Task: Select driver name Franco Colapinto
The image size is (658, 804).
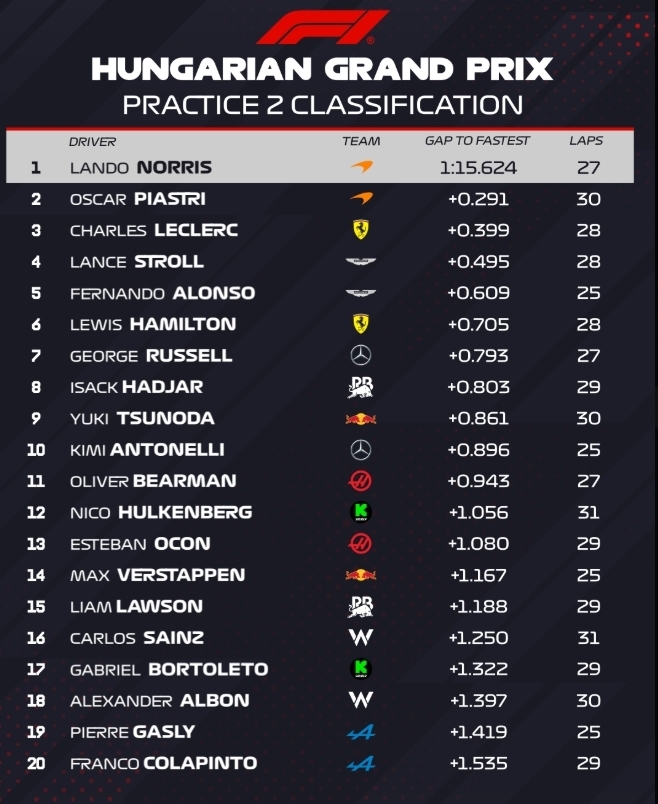Action: pyautogui.click(x=163, y=763)
